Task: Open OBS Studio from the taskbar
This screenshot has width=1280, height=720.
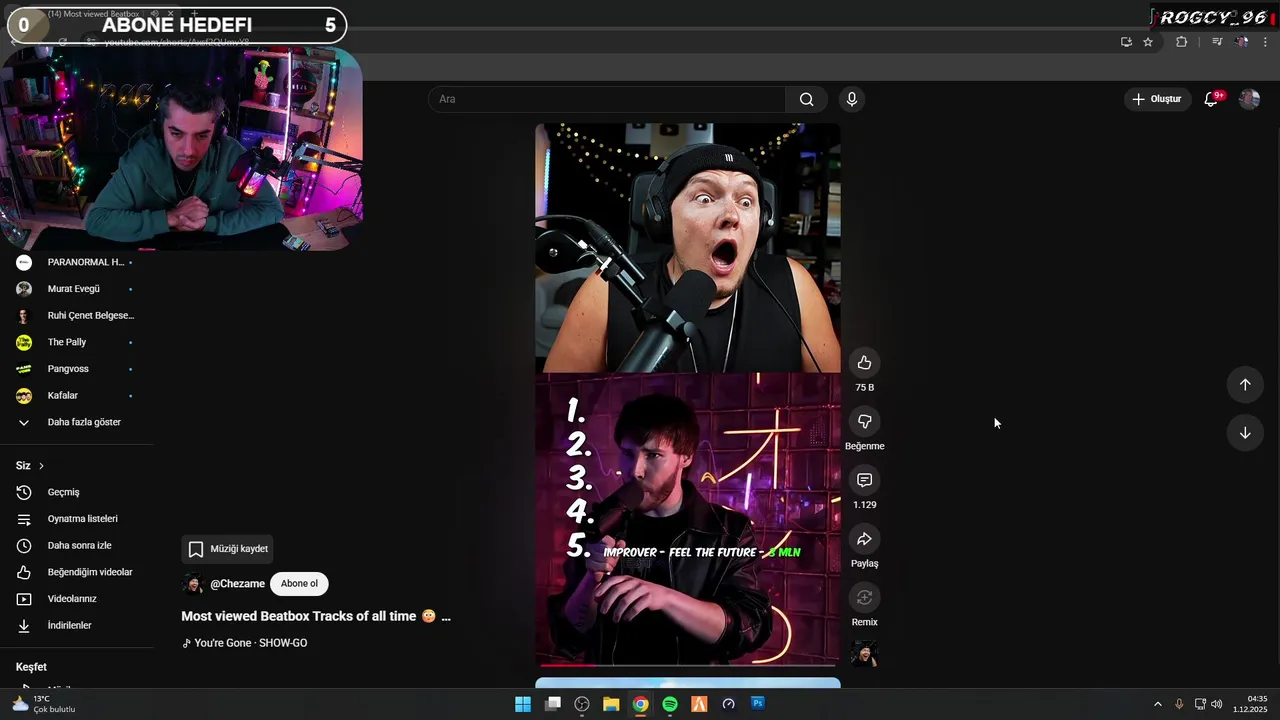Action: tap(582, 704)
